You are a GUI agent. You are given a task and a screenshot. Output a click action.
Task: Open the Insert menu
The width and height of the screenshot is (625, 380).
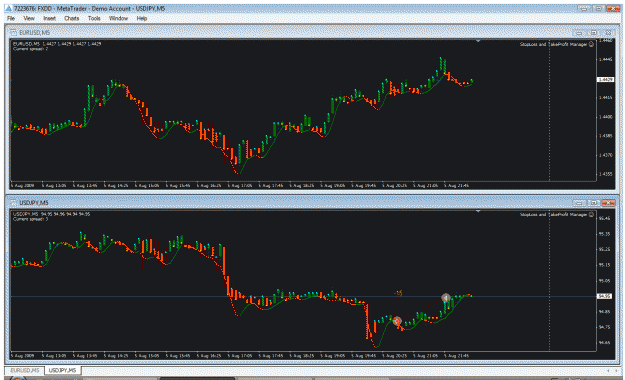click(x=49, y=18)
